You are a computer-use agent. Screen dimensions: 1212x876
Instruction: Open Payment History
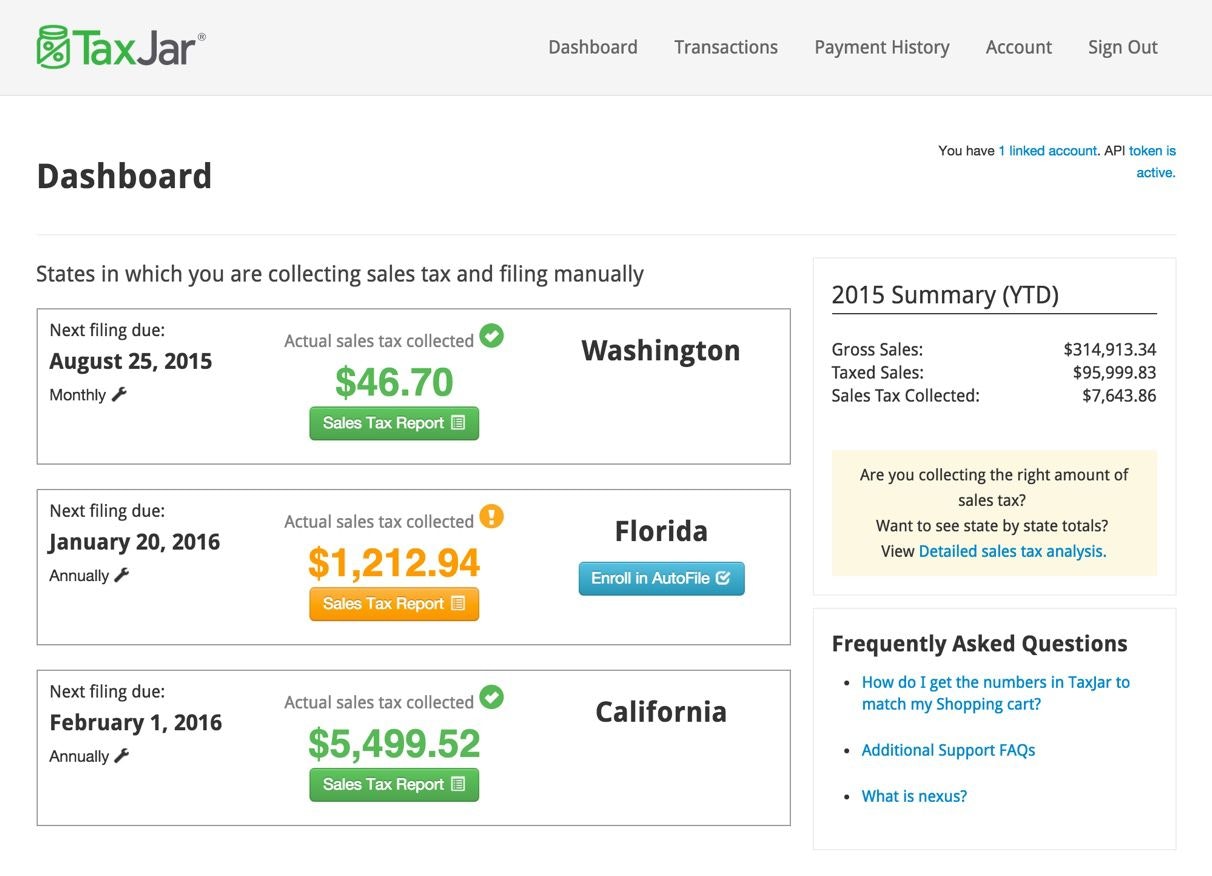(x=881, y=47)
